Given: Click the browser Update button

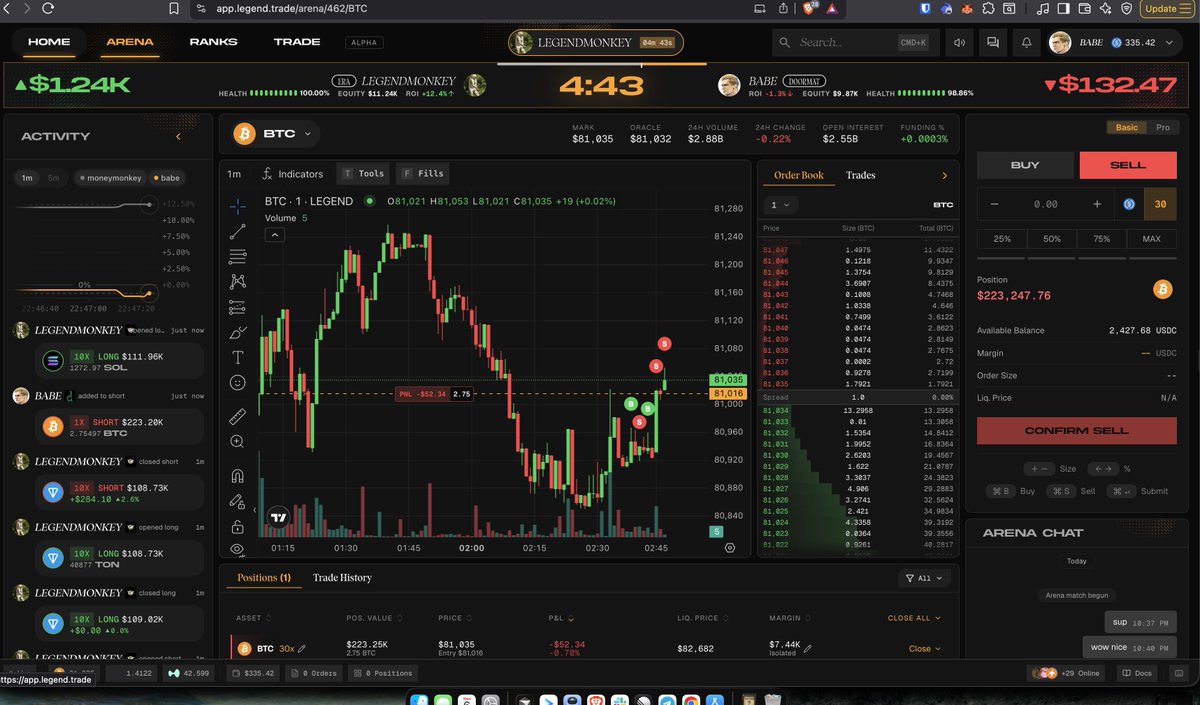Looking at the screenshot, I should [x=1165, y=9].
